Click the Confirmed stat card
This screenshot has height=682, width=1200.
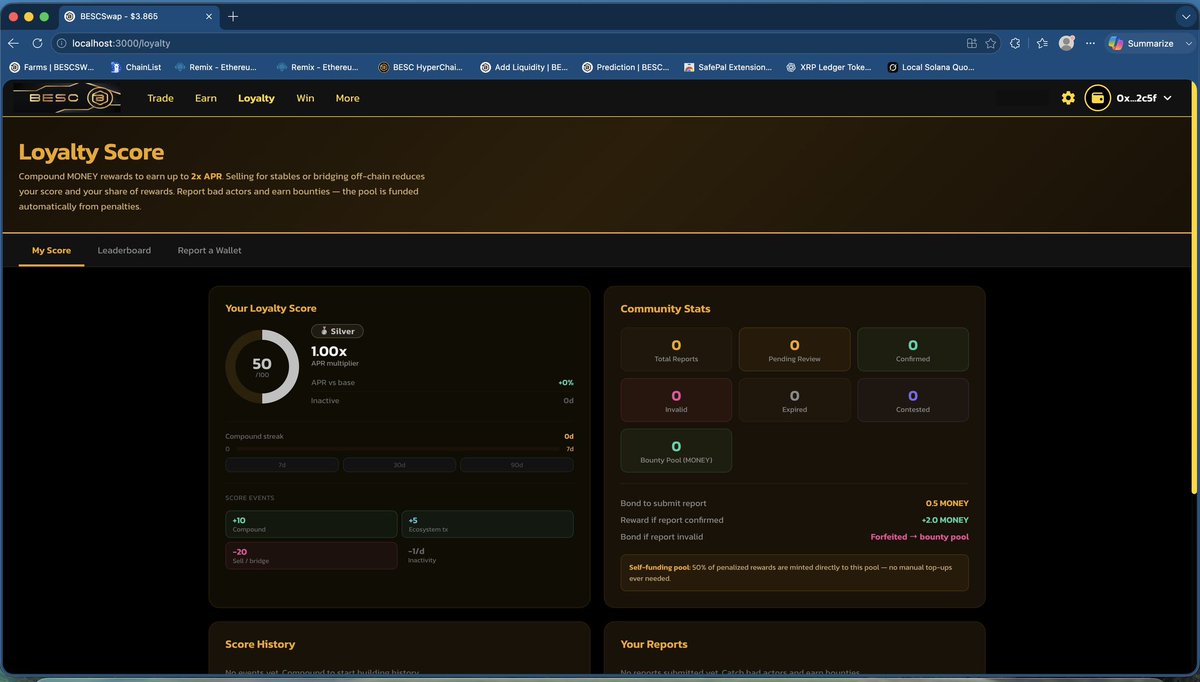click(x=913, y=350)
